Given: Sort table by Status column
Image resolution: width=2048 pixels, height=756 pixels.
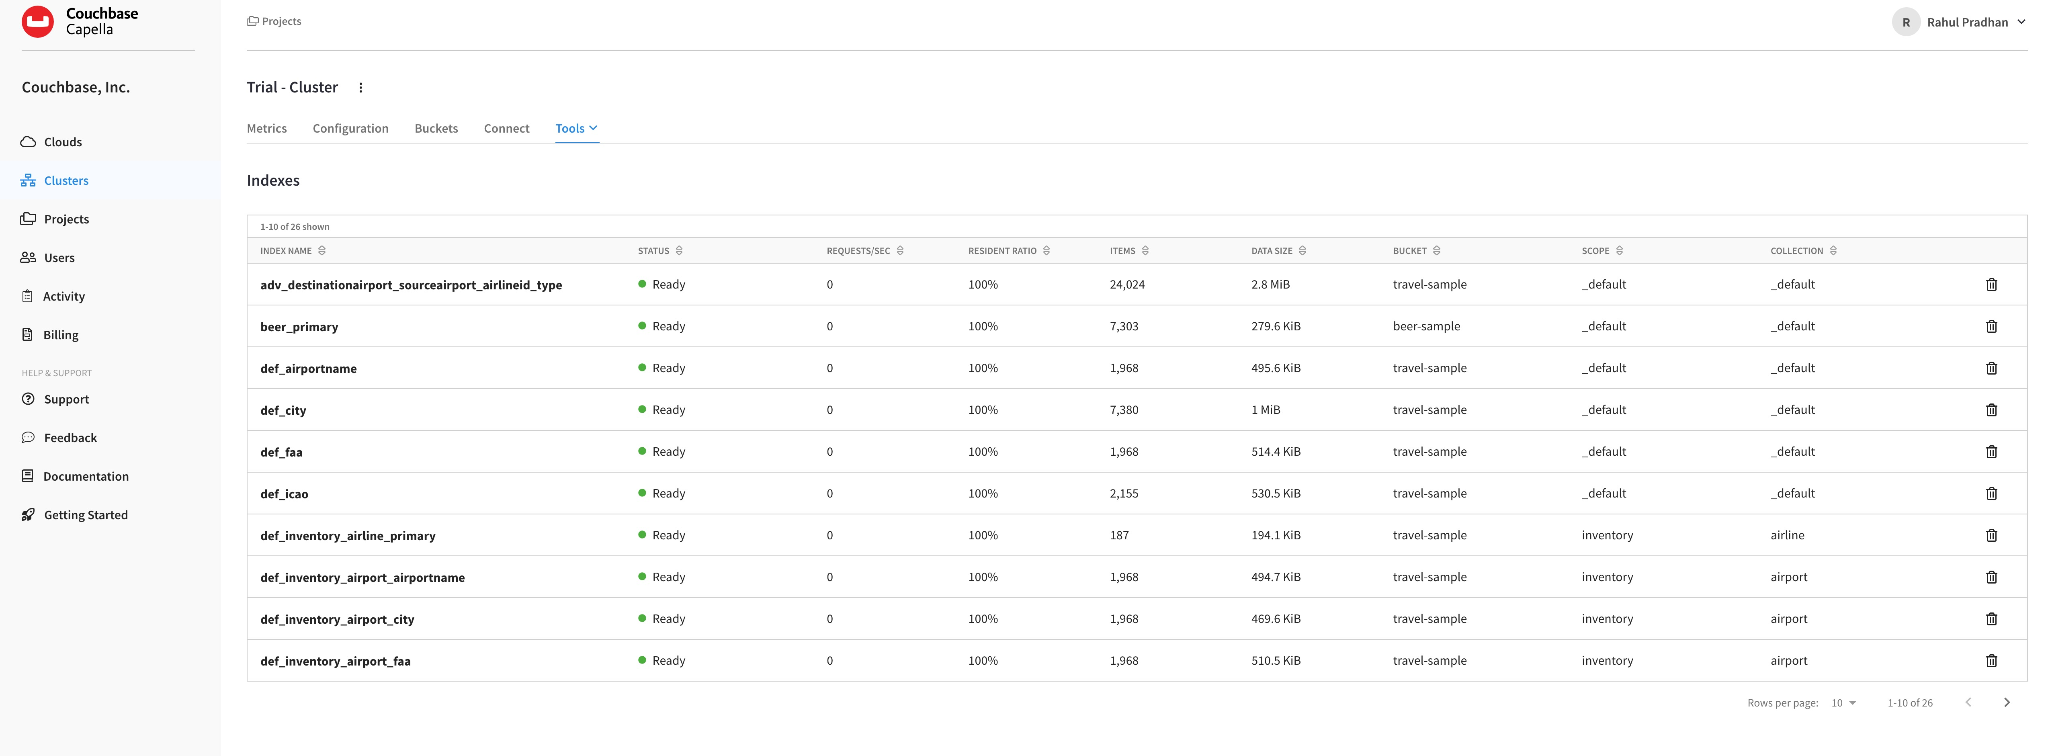Looking at the screenshot, I should [679, 251].
